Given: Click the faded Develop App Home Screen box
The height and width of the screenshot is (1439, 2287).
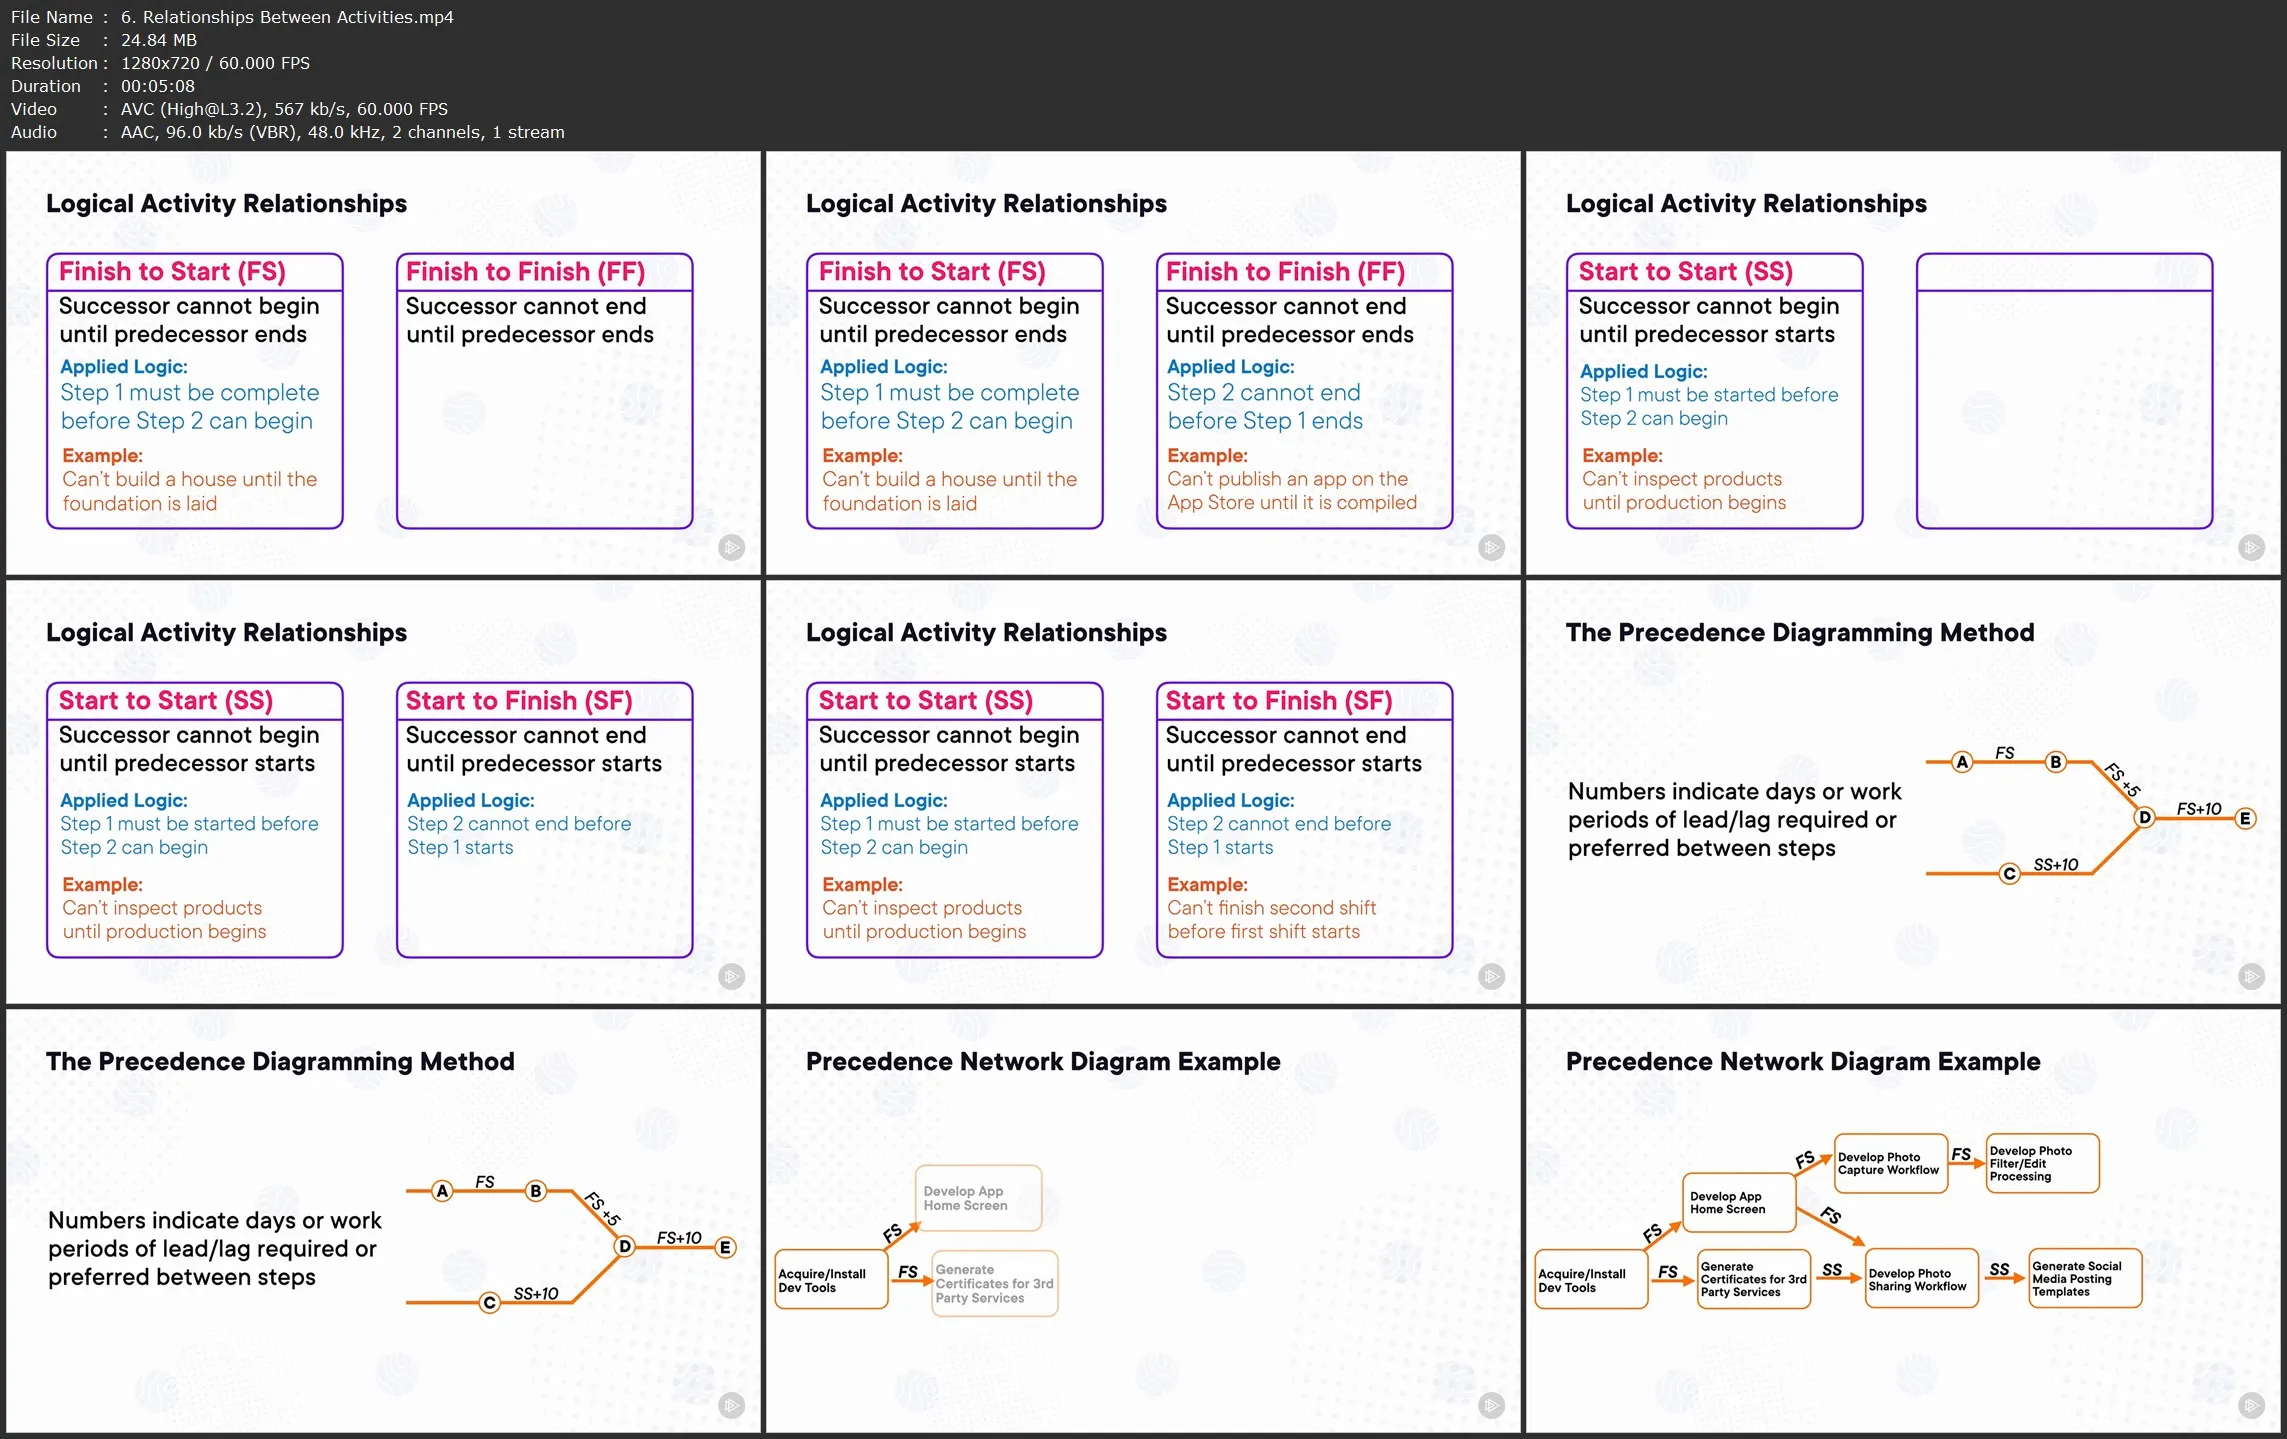Looking at the screenshot, I should pyautogui.click(x=977, y=1198).
